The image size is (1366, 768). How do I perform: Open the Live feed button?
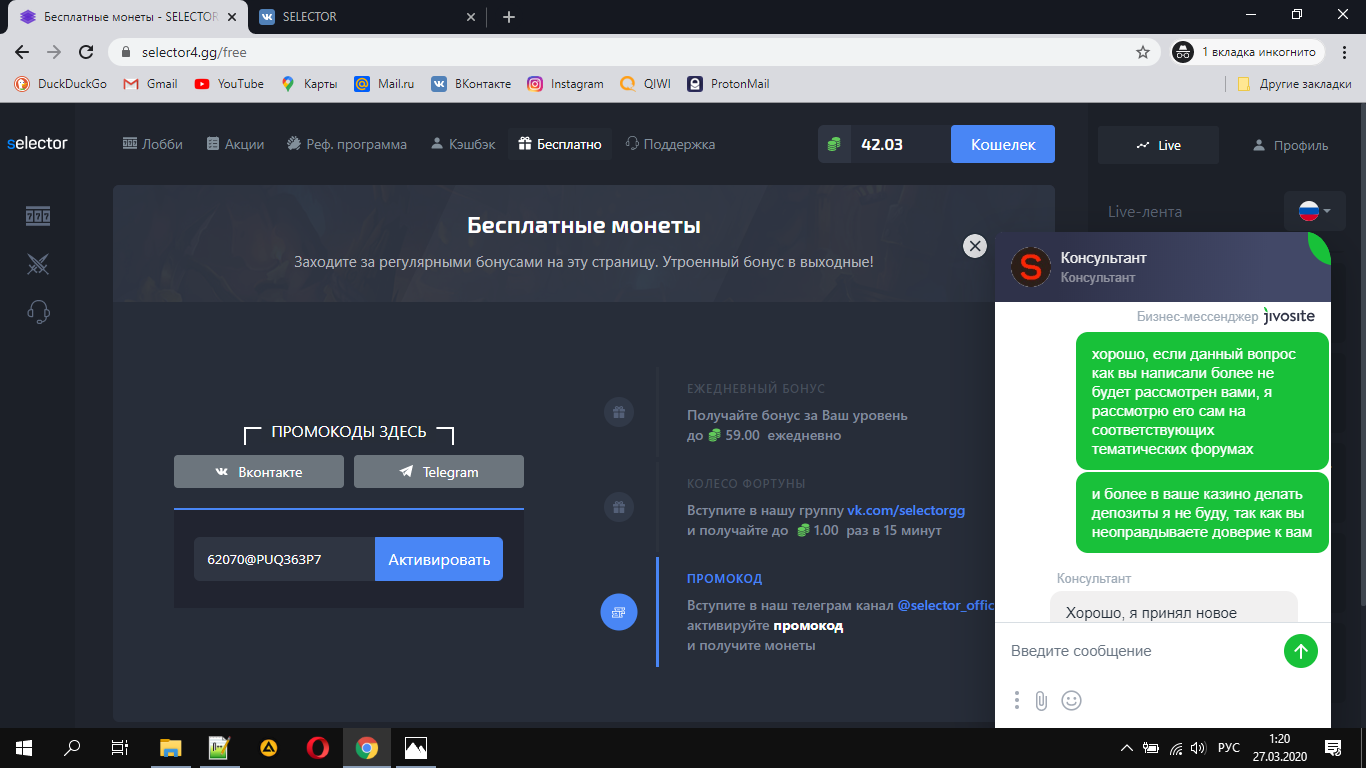click(1158, 145)
